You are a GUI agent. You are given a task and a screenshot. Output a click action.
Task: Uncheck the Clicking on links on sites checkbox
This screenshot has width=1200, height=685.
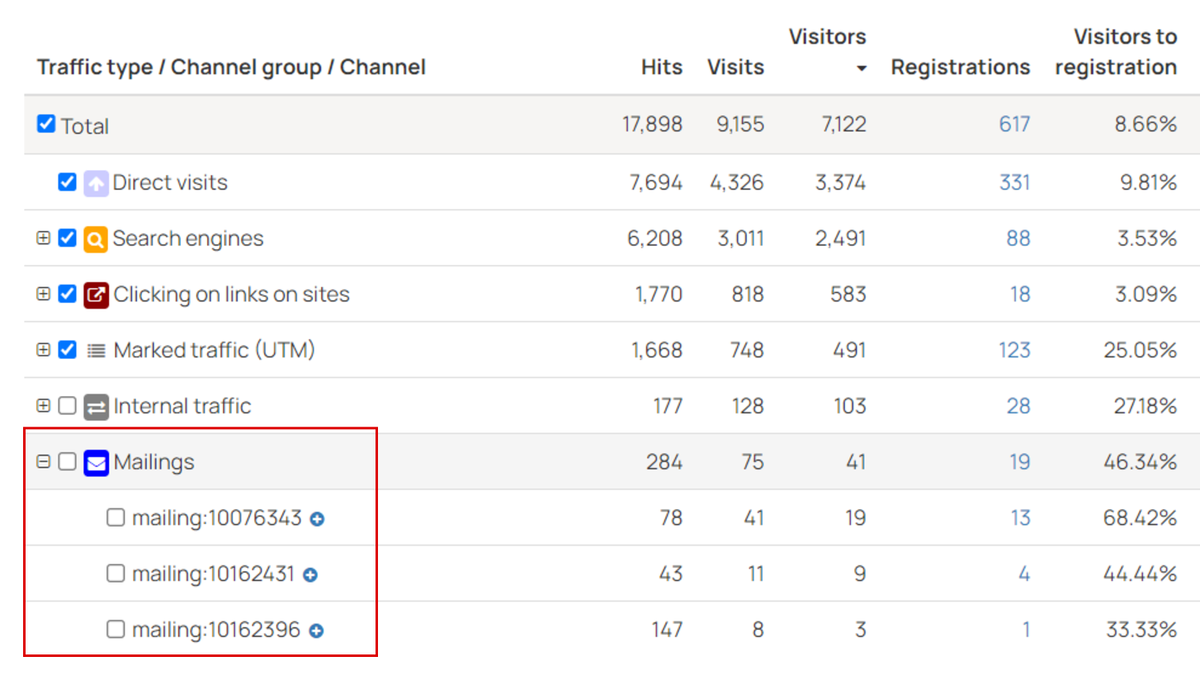[x=67, y=294]
